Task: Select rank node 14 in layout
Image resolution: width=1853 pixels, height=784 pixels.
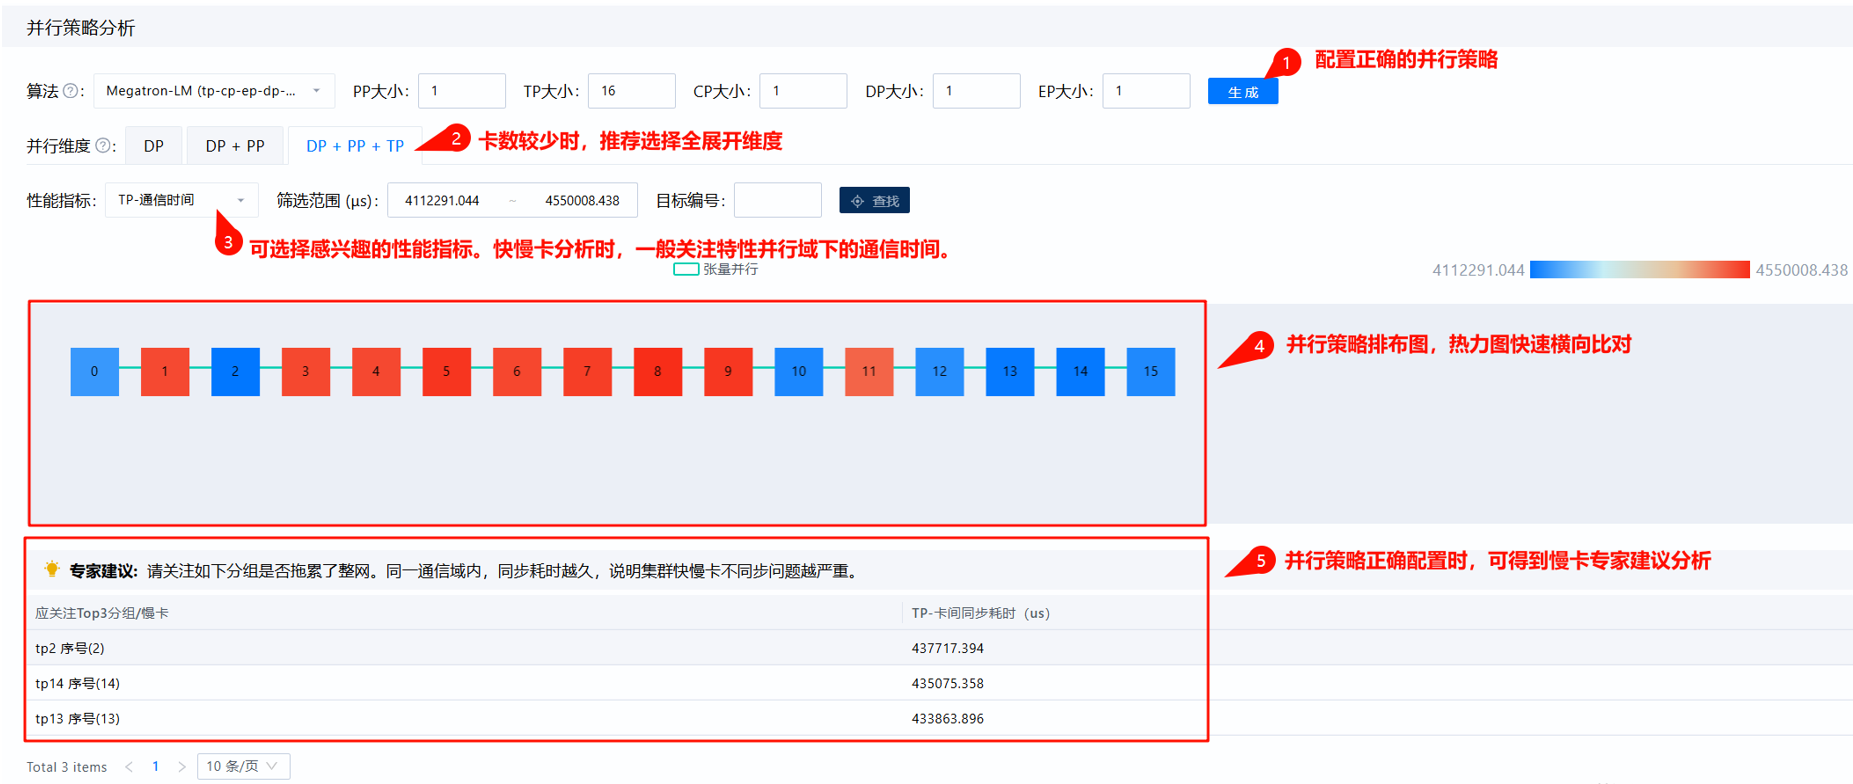Action: [1080, 372]
